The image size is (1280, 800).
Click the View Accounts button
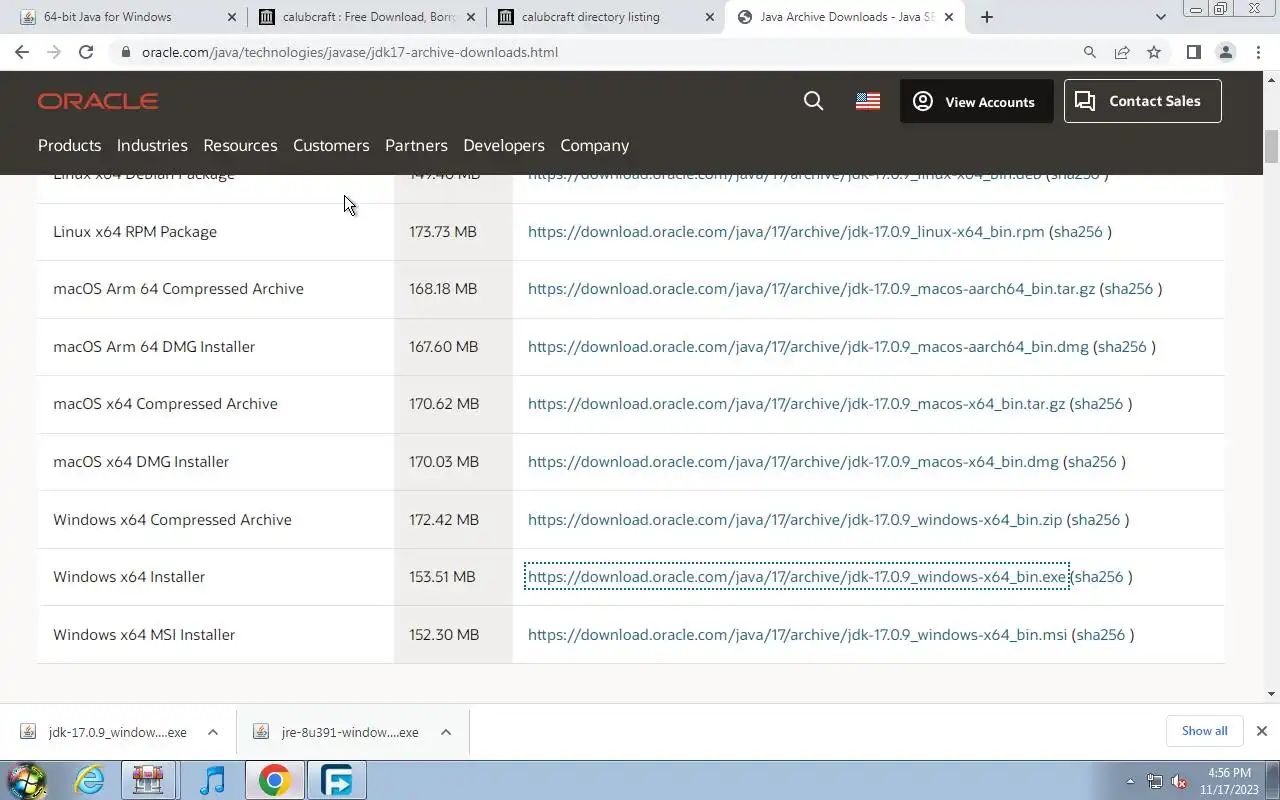[x=976, y=101]
